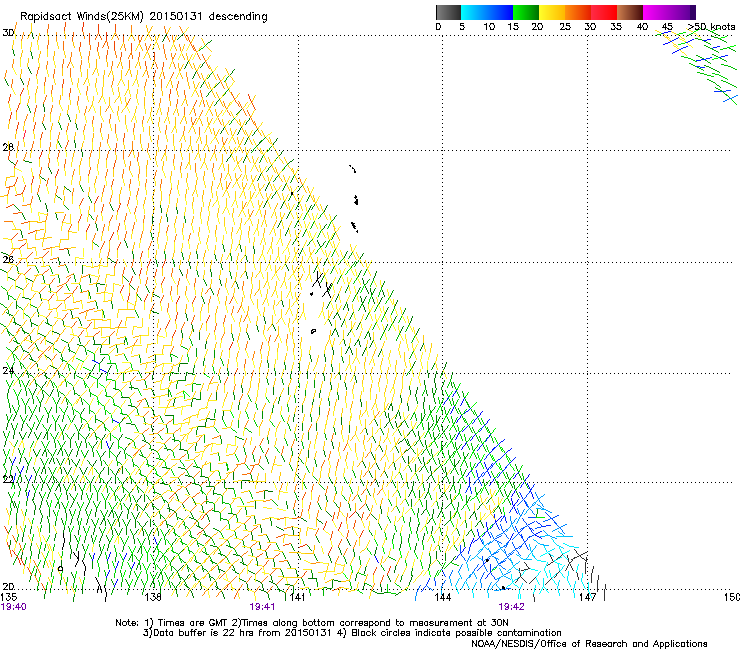The height and width of the screenshot is (650, 740).
Task: Click the latitude label '28'
Action: coord(8,147)
